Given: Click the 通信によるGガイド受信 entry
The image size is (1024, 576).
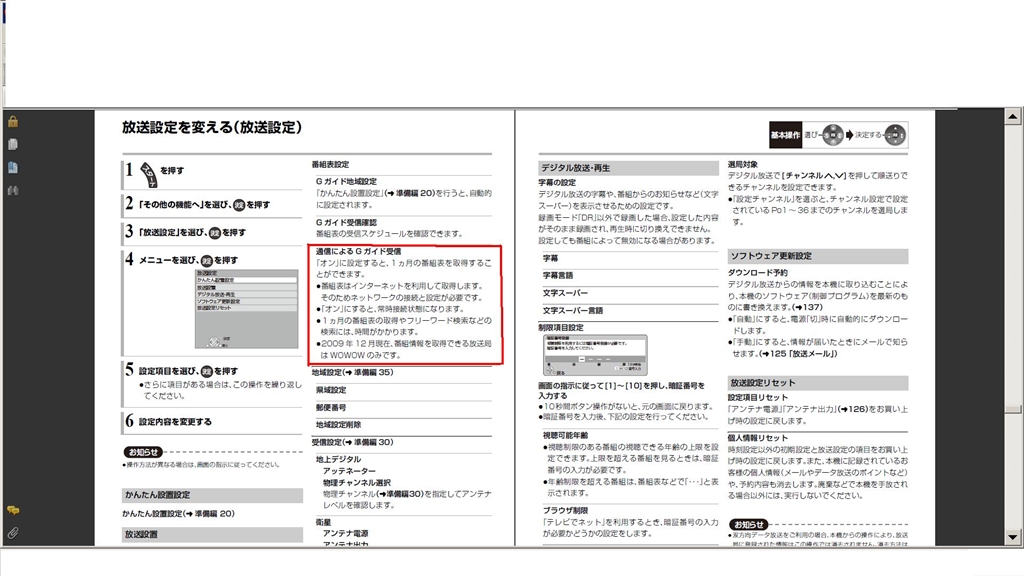Looking at the screenshot, I should [x=359, y=251].
